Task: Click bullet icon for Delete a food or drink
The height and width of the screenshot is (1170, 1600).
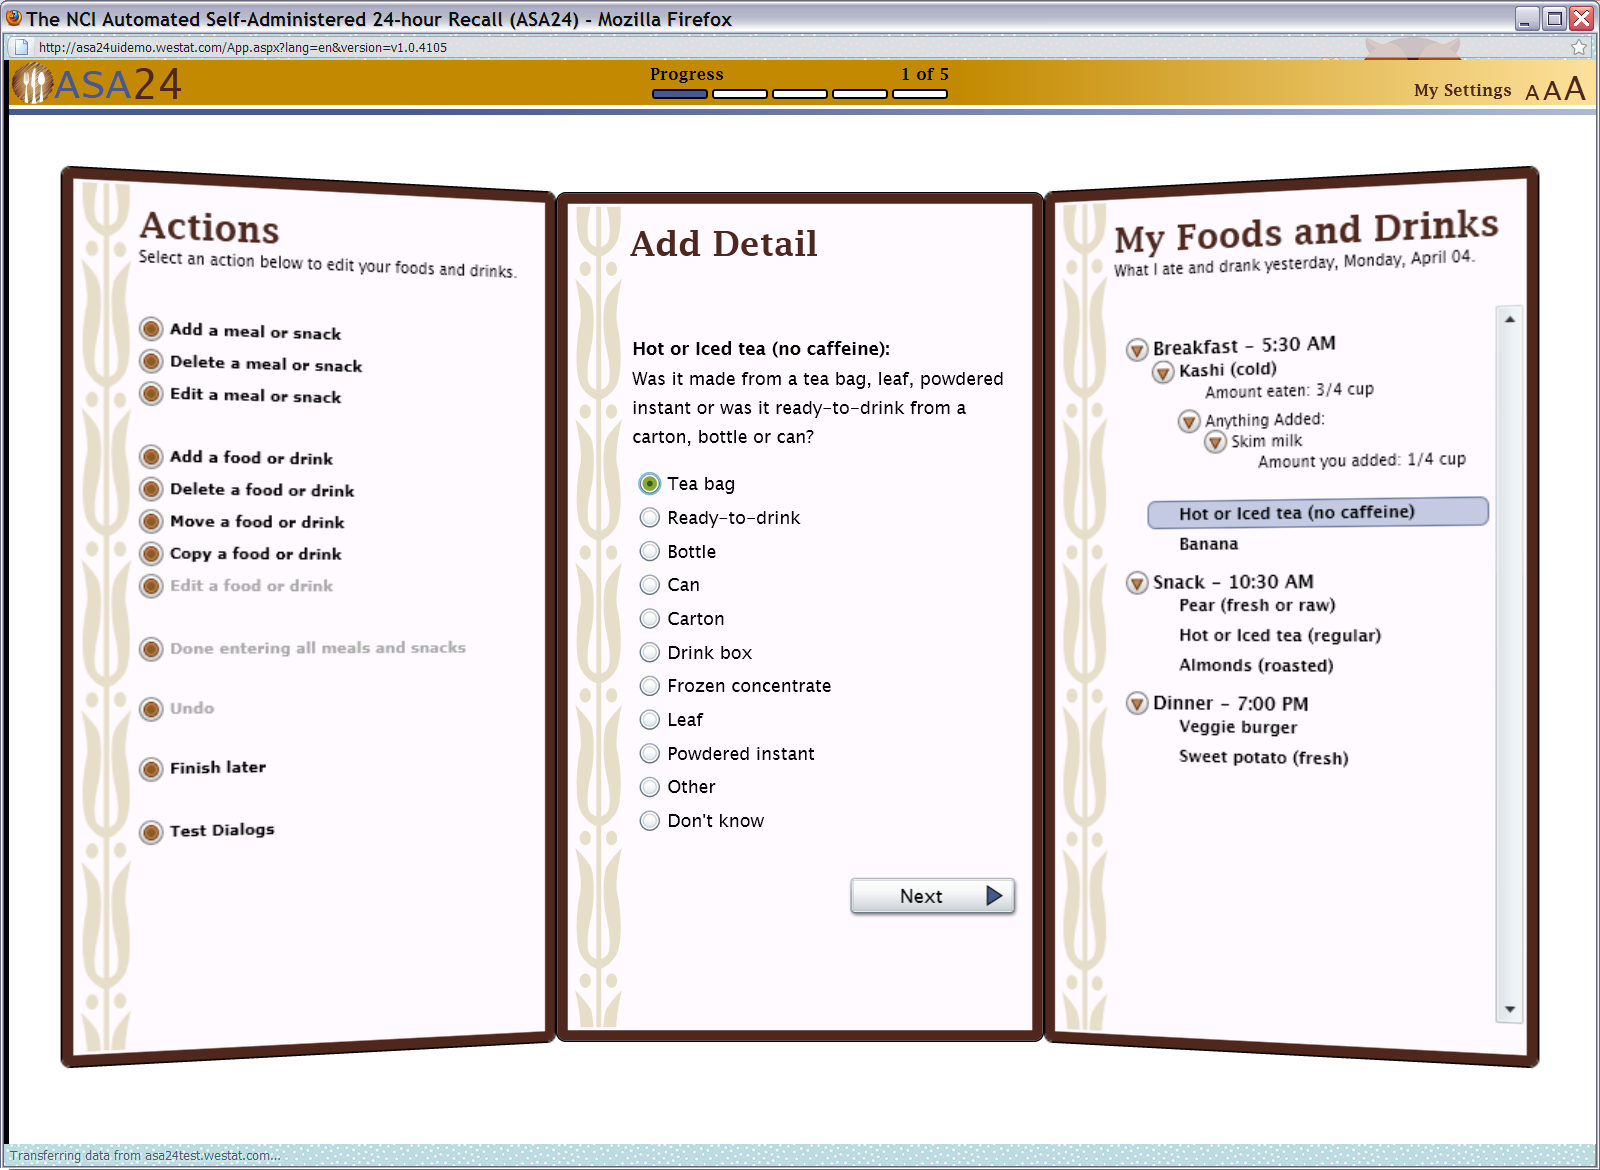Action: click(x=151, y=489)
